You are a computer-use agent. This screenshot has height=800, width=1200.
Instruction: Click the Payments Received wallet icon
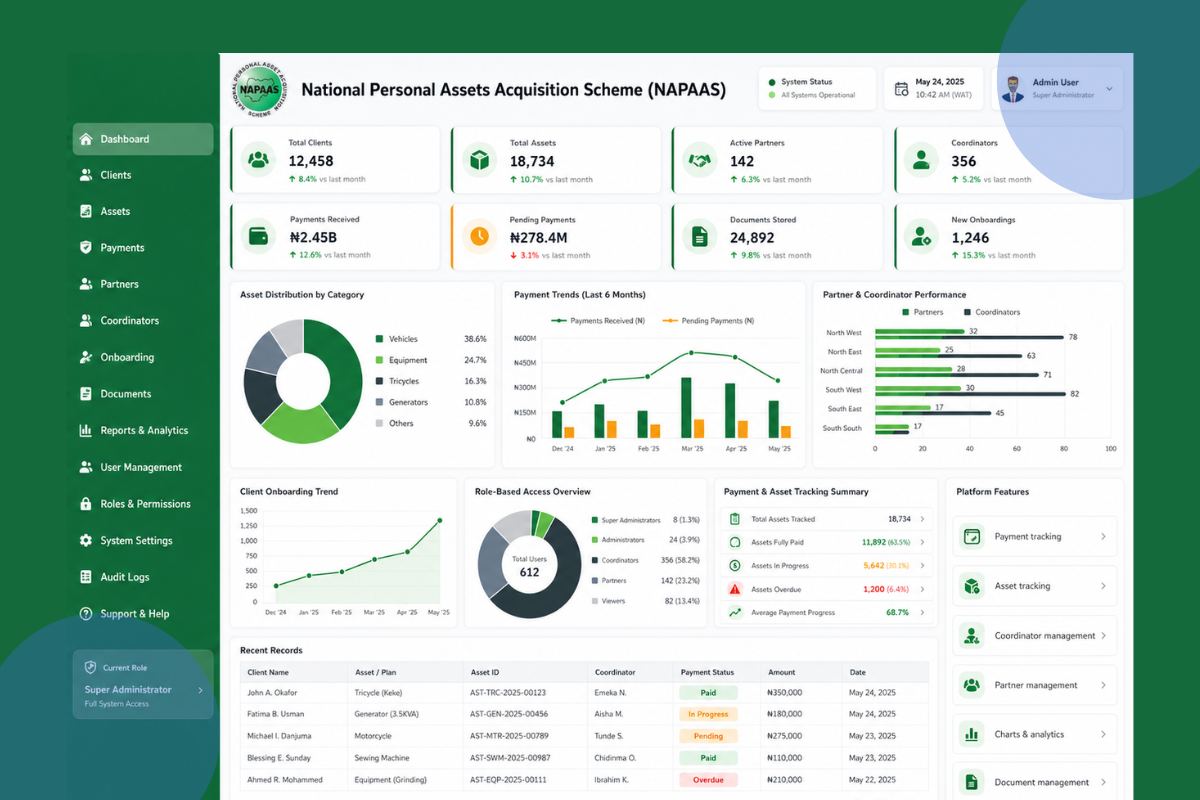259,237
